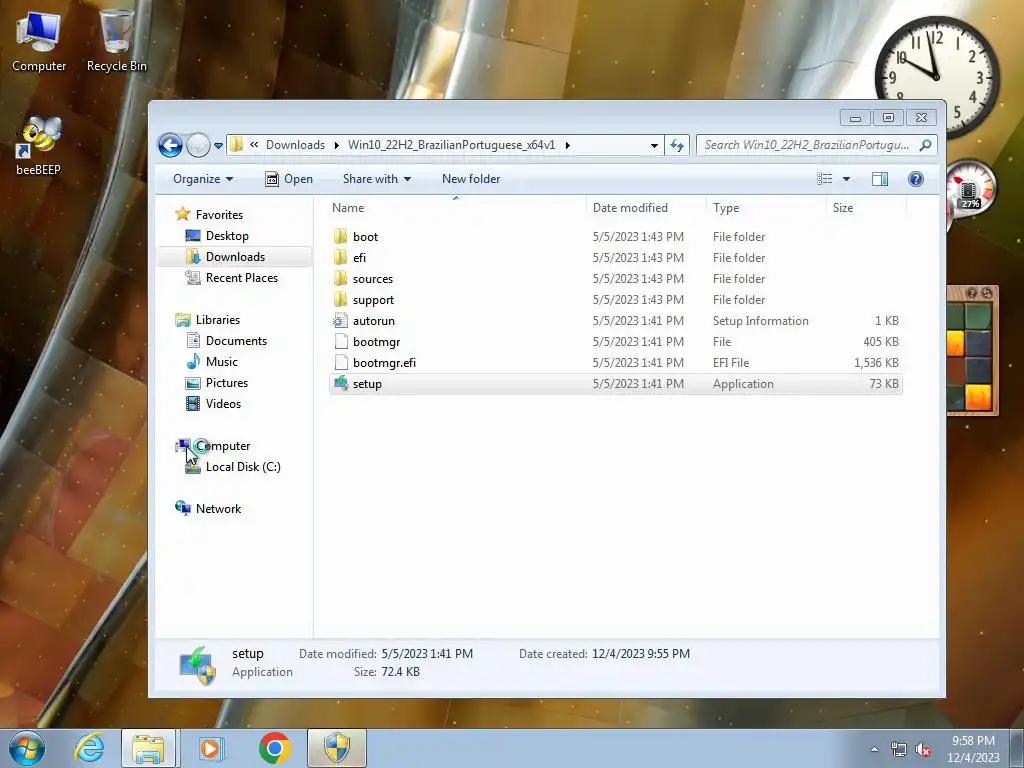The width and height of the screenshot is (1024, 768).
Task: Click the '73 KB' size of setup
Action: click(x=883, y=384)
